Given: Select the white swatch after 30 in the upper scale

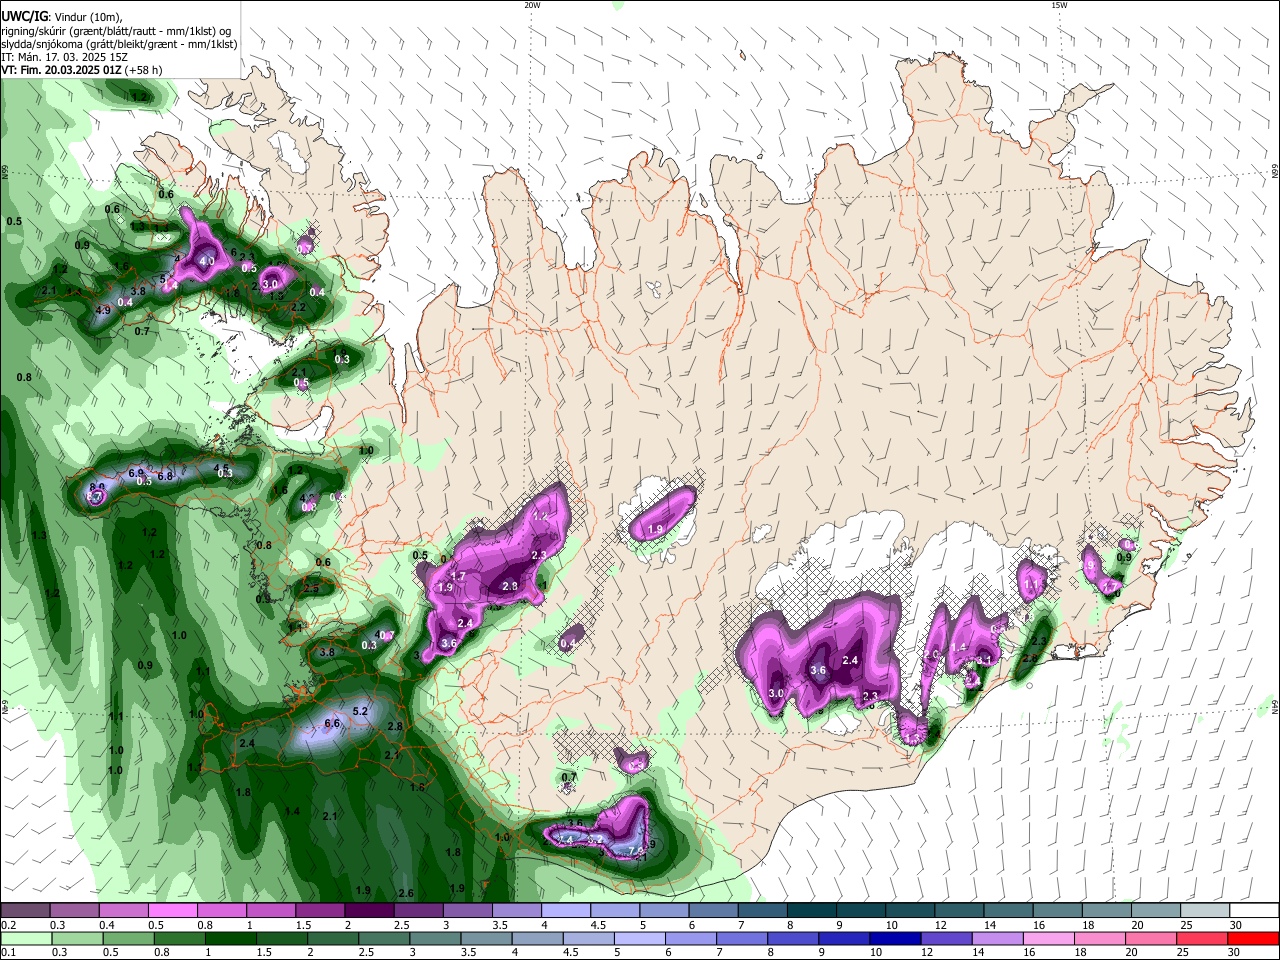Looking at the screenshot, I should 1254,911.
